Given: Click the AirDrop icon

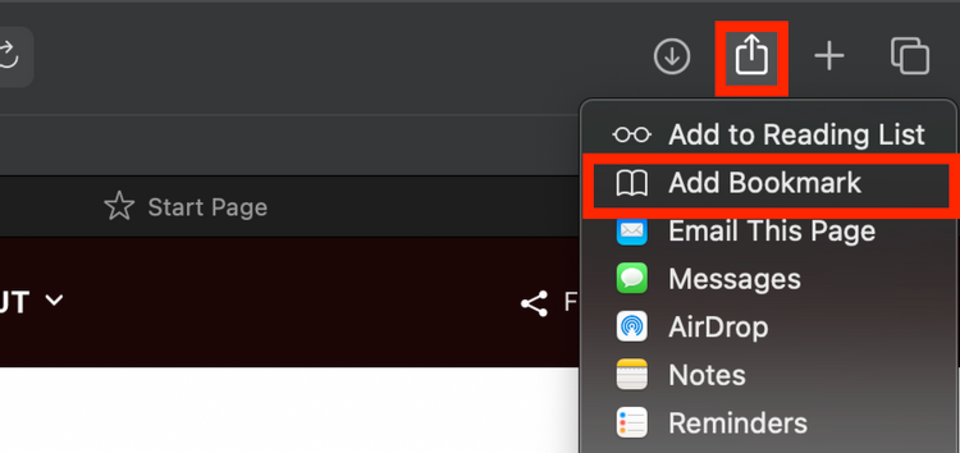Looking at the screenshot, I should (x=632, y=326).
